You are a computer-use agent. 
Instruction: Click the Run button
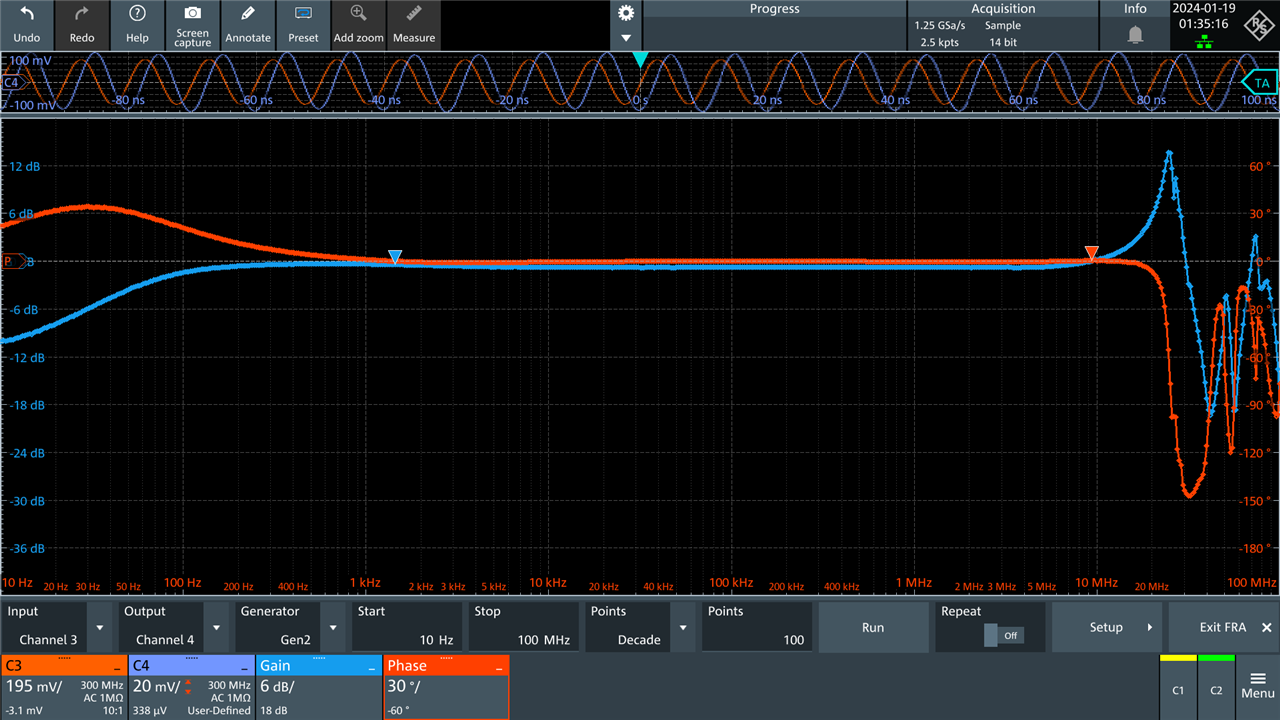coord(873,627)
